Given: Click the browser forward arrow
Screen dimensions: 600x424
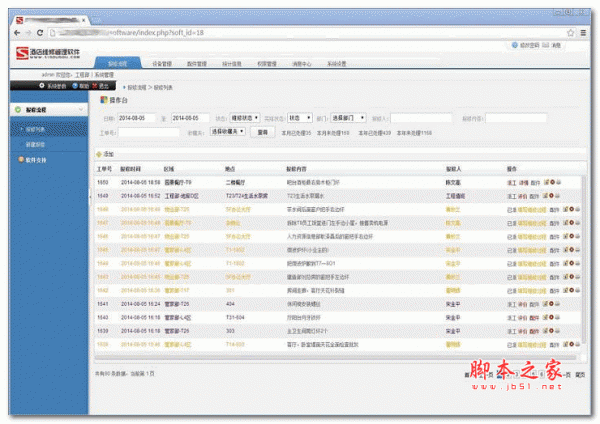Looking at the screenshot, I should click(28, 33).
